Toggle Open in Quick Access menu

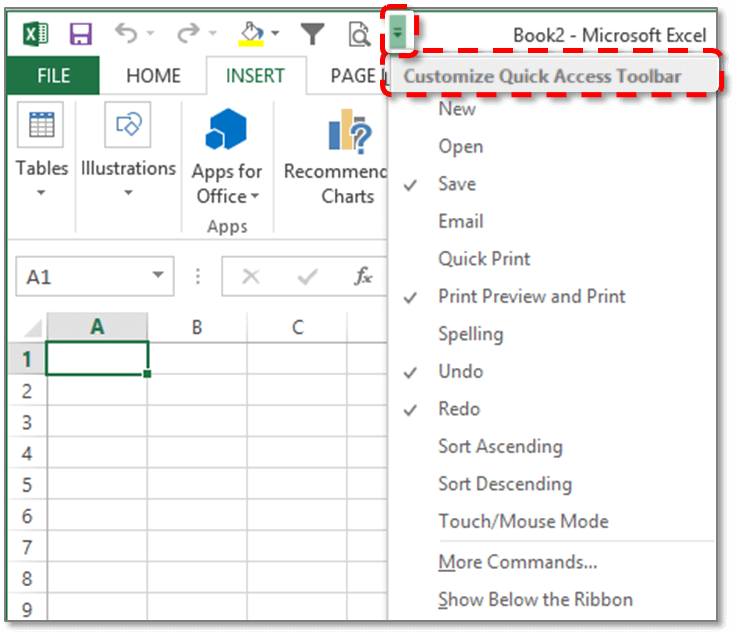click(552, 147)
